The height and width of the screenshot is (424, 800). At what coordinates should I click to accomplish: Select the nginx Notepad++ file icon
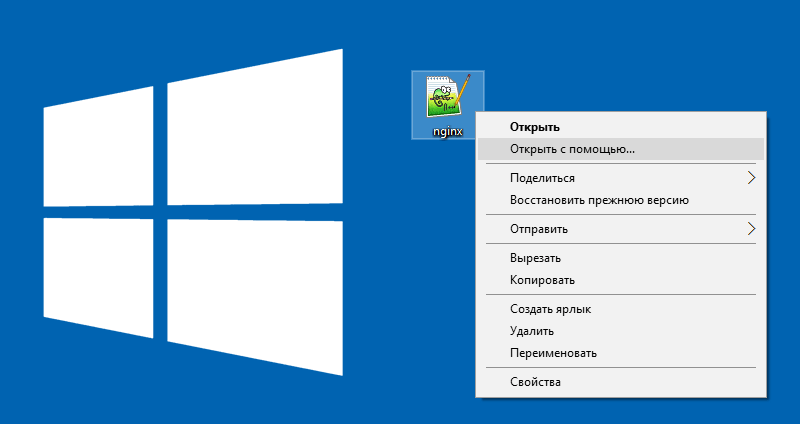click(448, 96)
